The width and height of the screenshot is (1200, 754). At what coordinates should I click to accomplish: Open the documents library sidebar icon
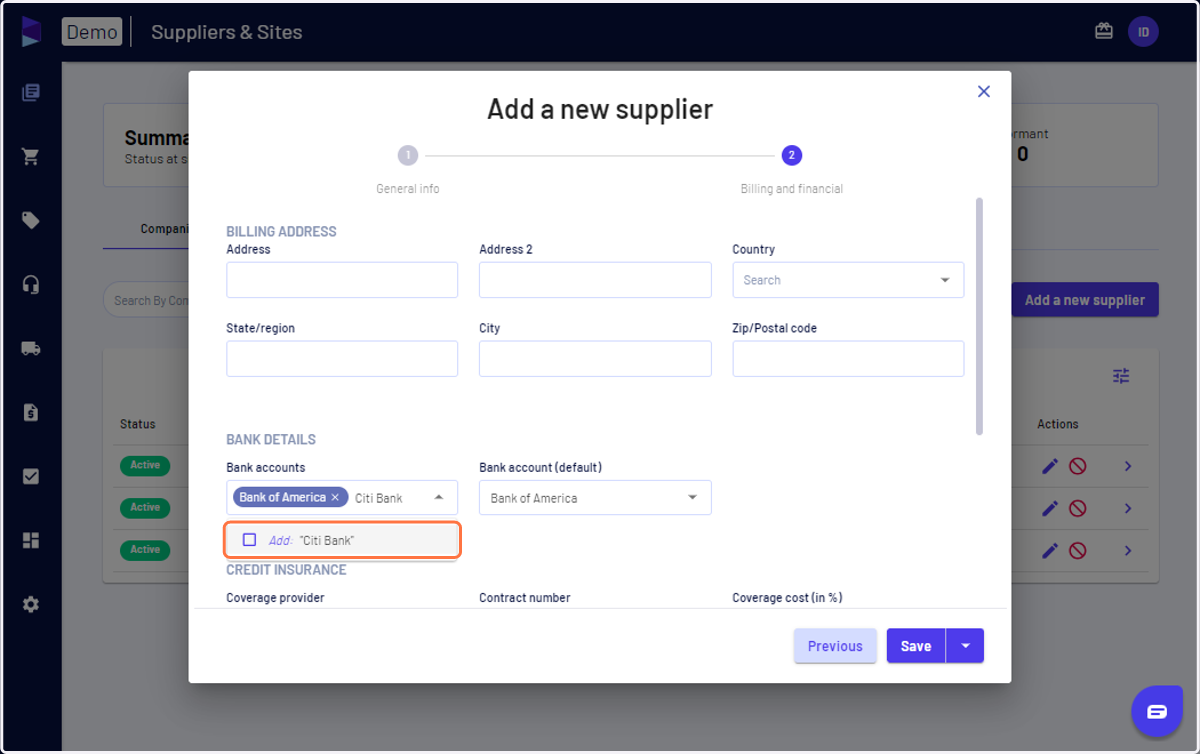[x=31, y=93]
